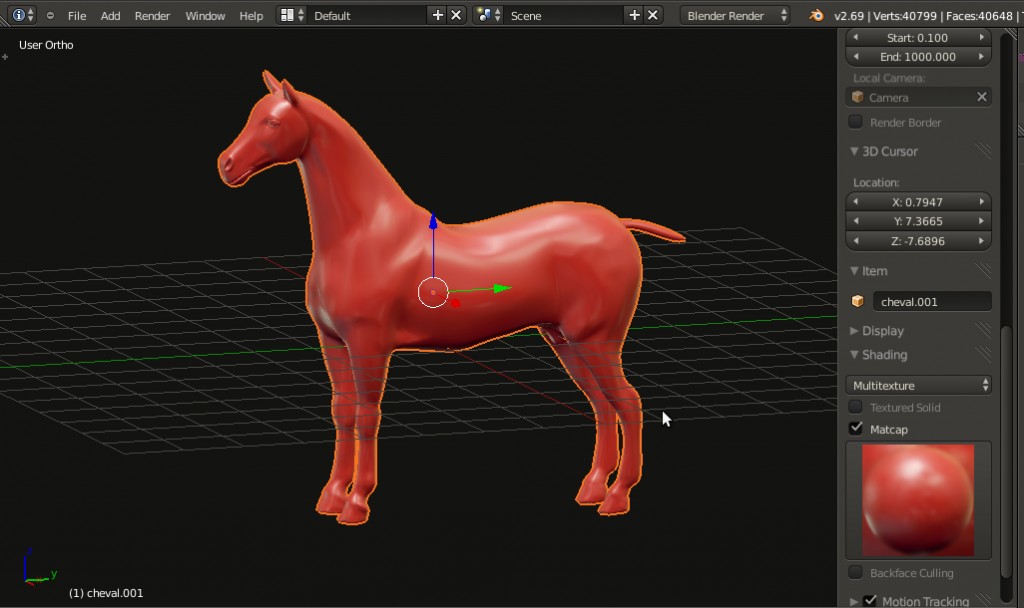Image resolution: width=1024 pixels, height=608 pixels.
Task: Click the screen layout browse icon
Action: (288, 14)
